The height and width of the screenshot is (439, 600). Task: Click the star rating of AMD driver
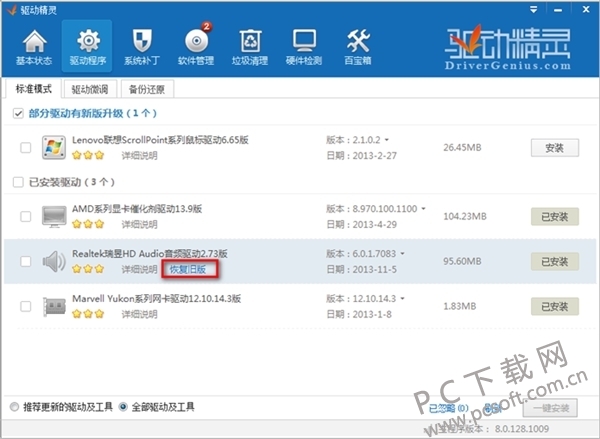(x=88, y=224)
